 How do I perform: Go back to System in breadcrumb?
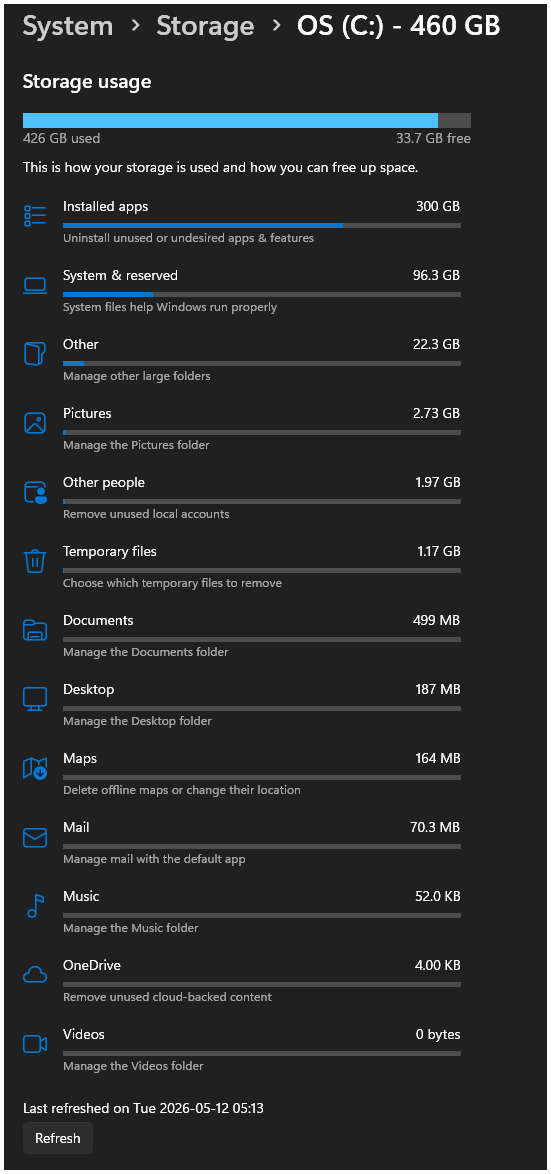[x=67, y=26]
